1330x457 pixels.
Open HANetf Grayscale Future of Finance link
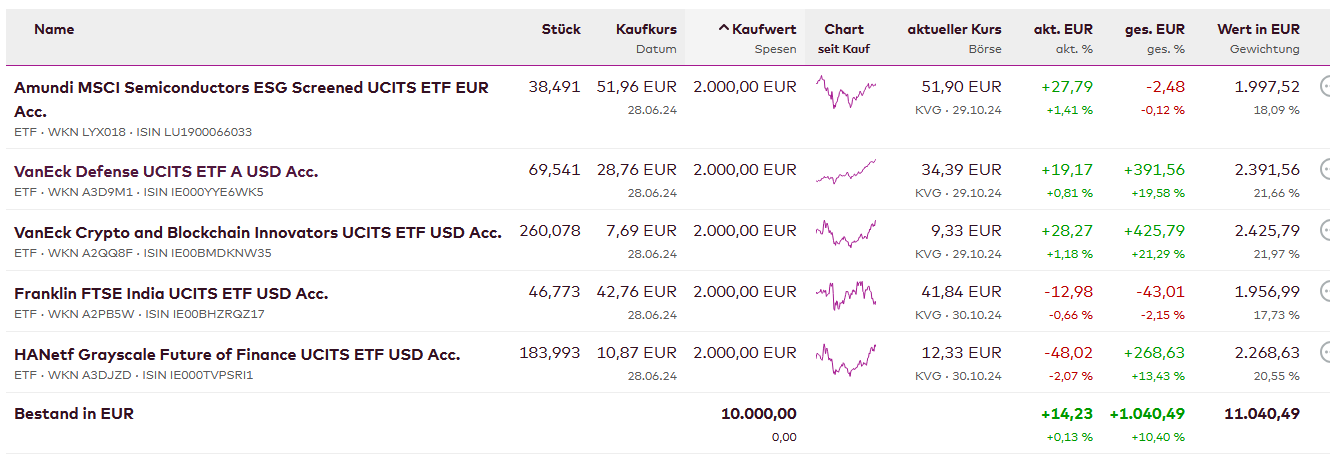click(x=237, y=354)
